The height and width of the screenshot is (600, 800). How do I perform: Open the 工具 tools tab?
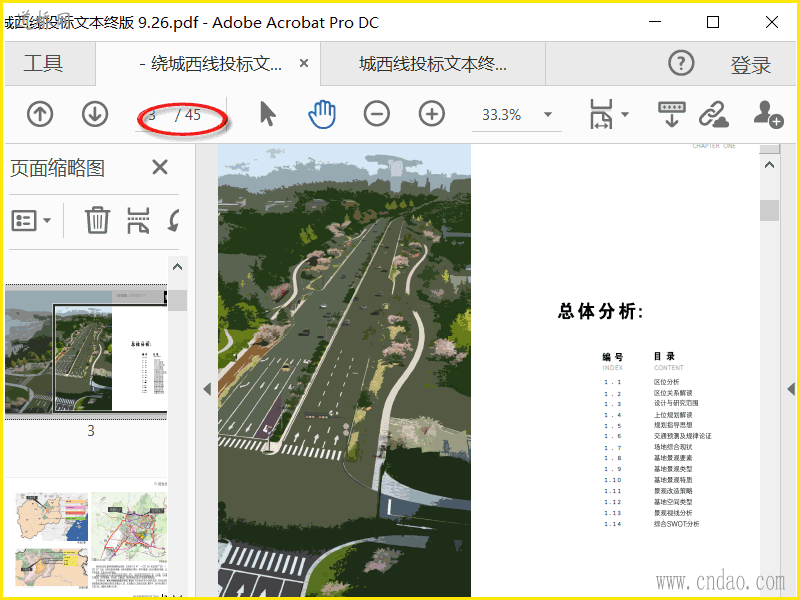(43, 63)
